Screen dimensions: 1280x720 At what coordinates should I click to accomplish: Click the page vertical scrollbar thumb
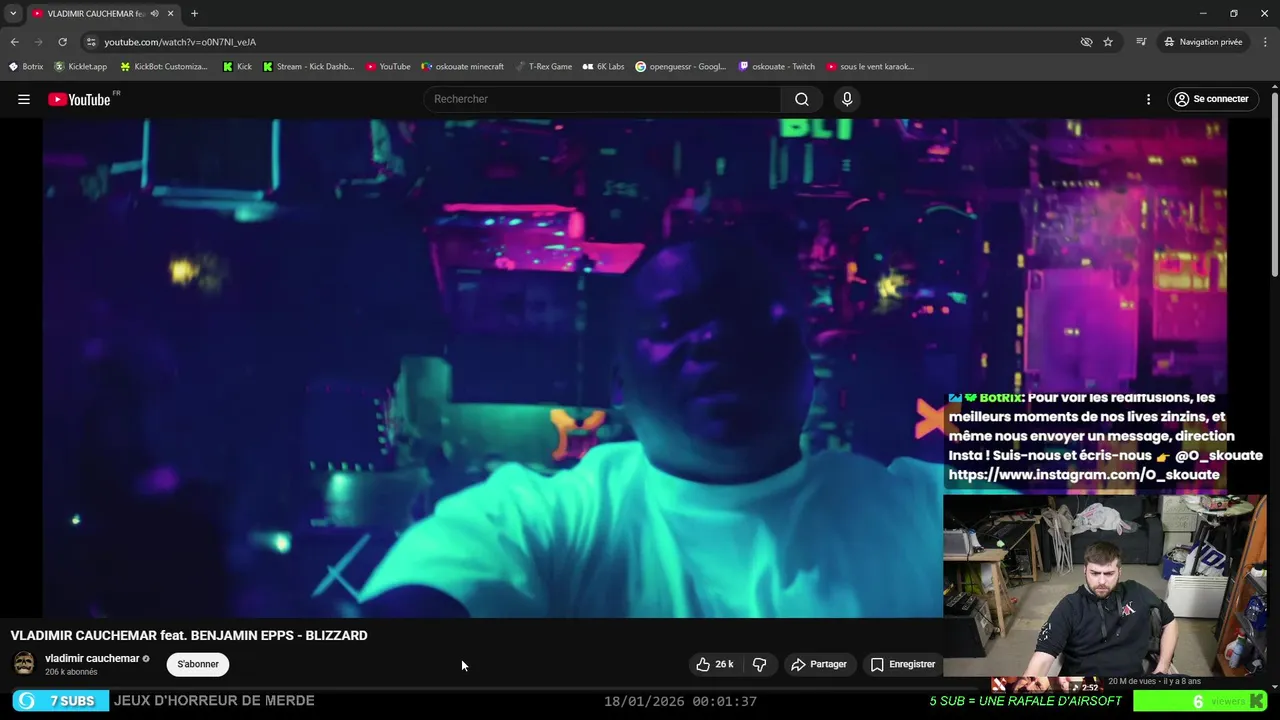(1274, 184)
